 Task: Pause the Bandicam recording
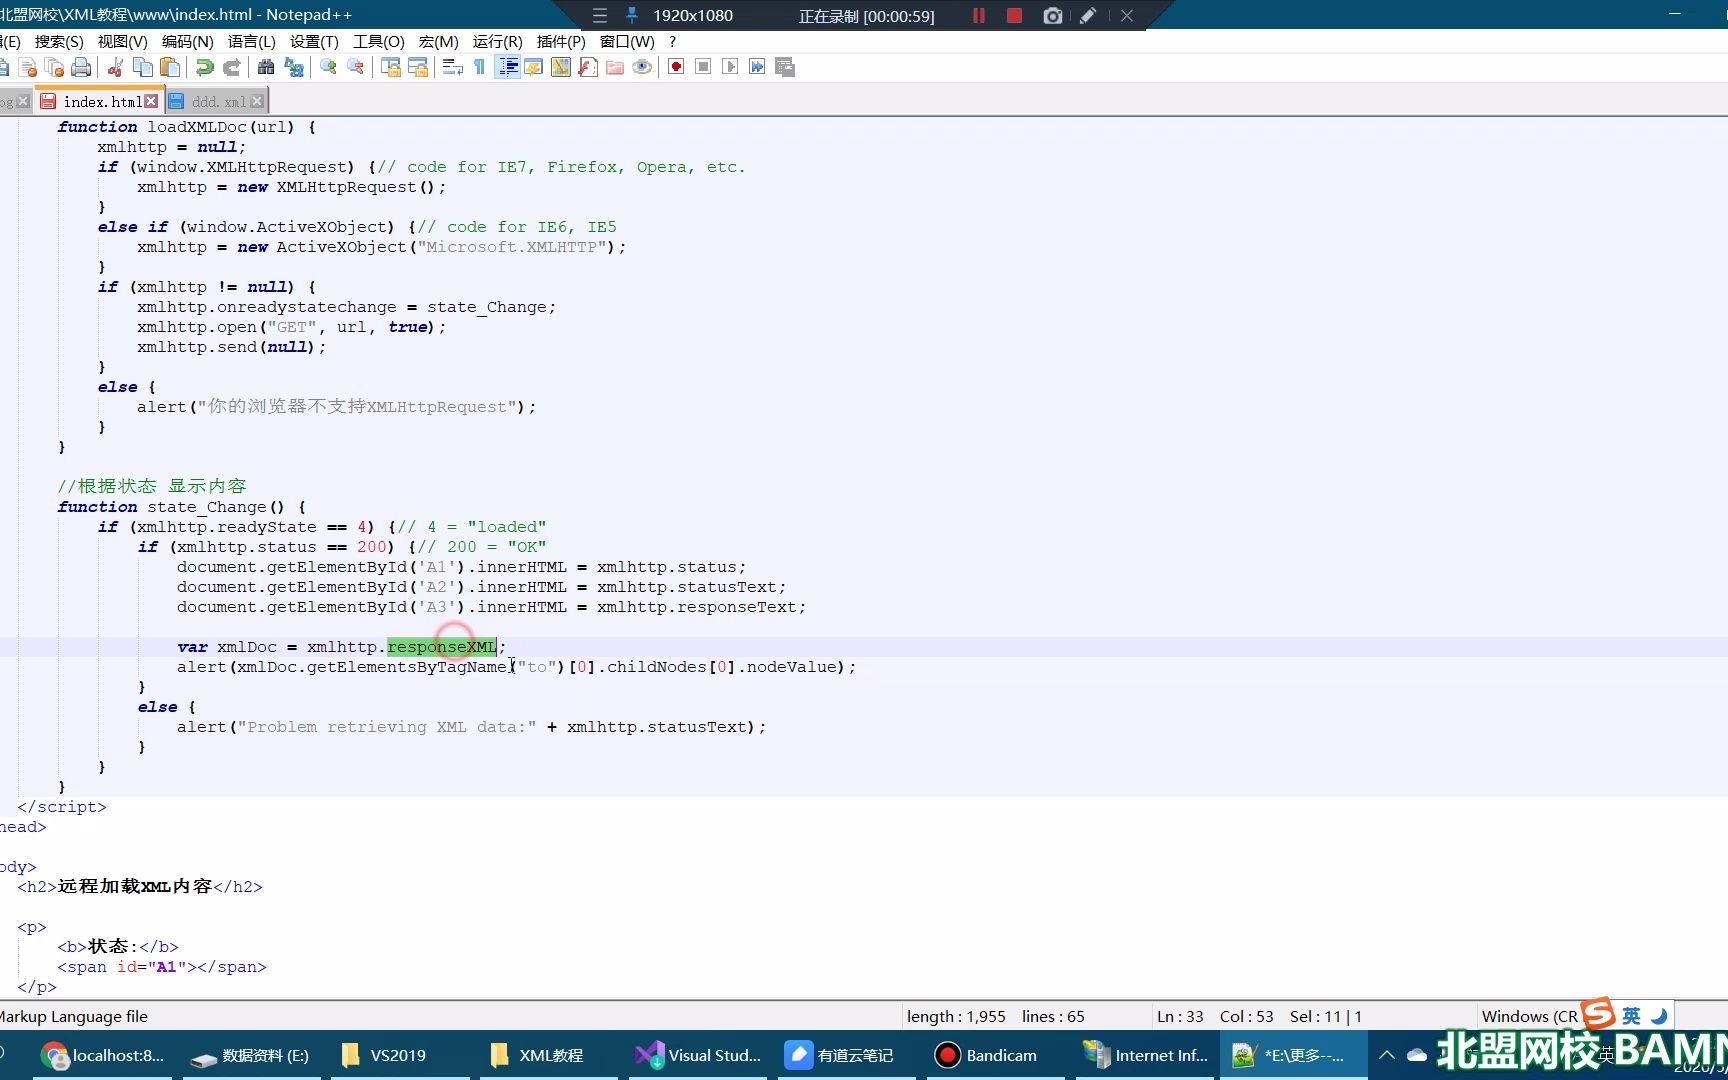[x=978, y=16]
